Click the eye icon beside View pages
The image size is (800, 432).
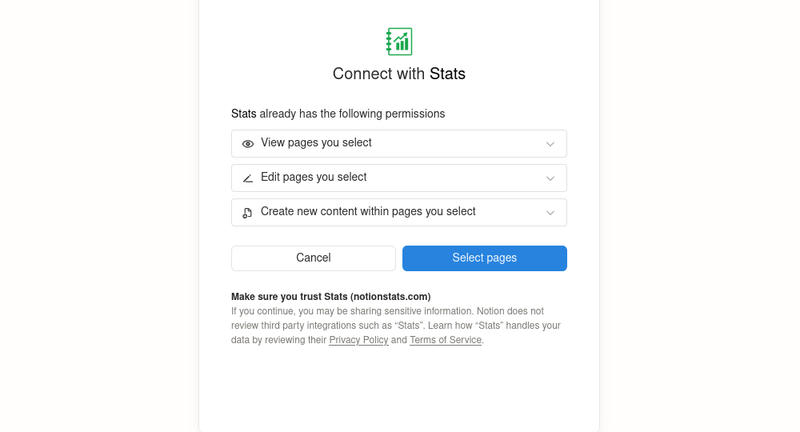click(x=248, y=144)
